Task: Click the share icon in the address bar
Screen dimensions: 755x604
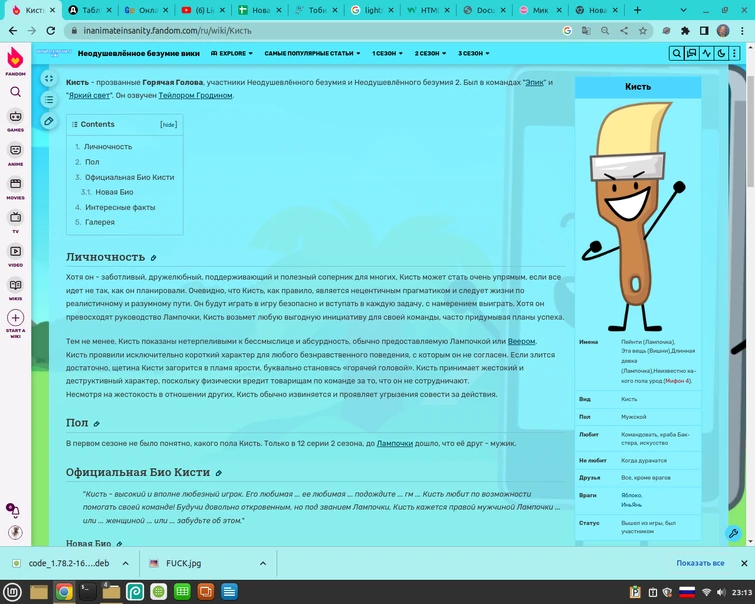Action: point(624,31)
